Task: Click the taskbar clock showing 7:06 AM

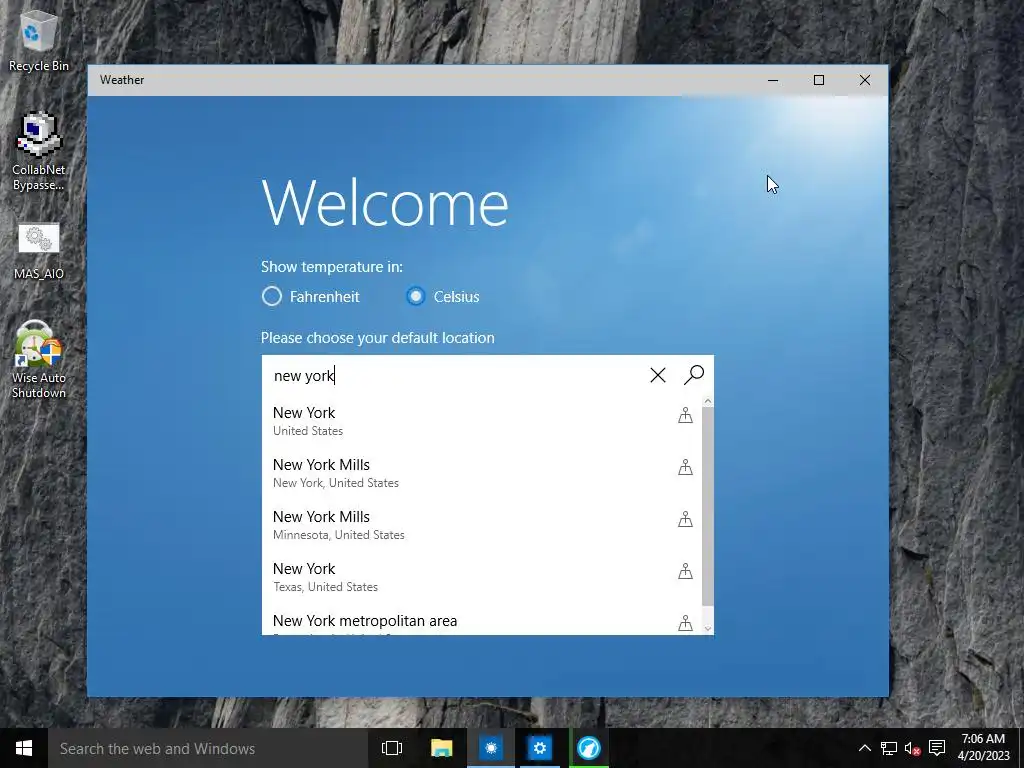Action: pyautogui.click(x=984, y=748)
